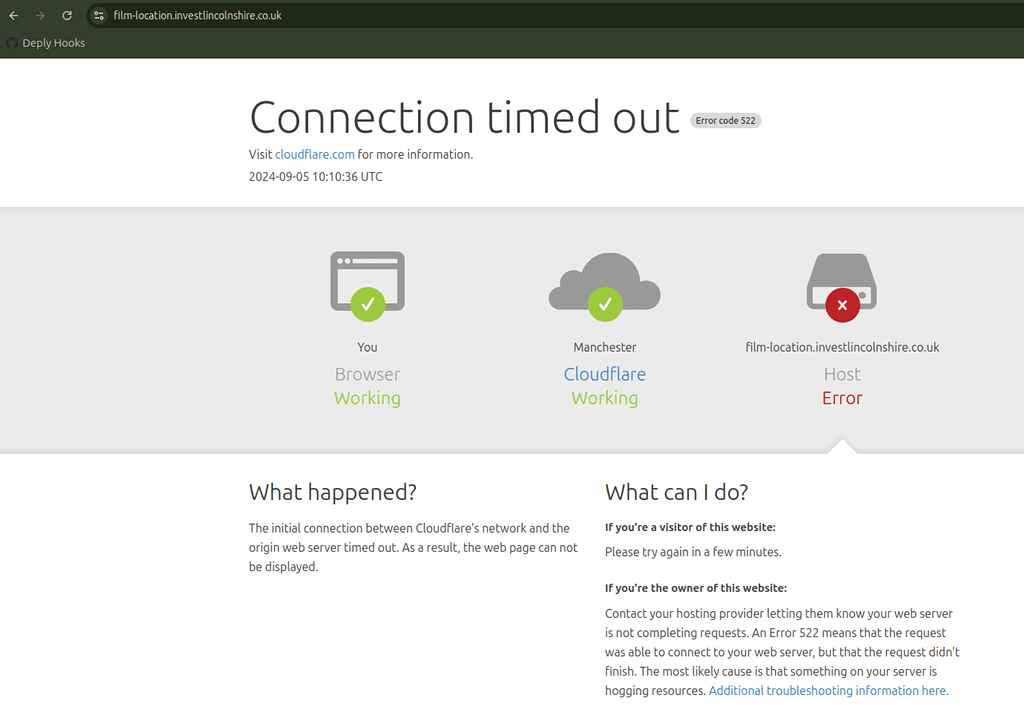Open the cloudflare.com link

(x=314, y=154)
